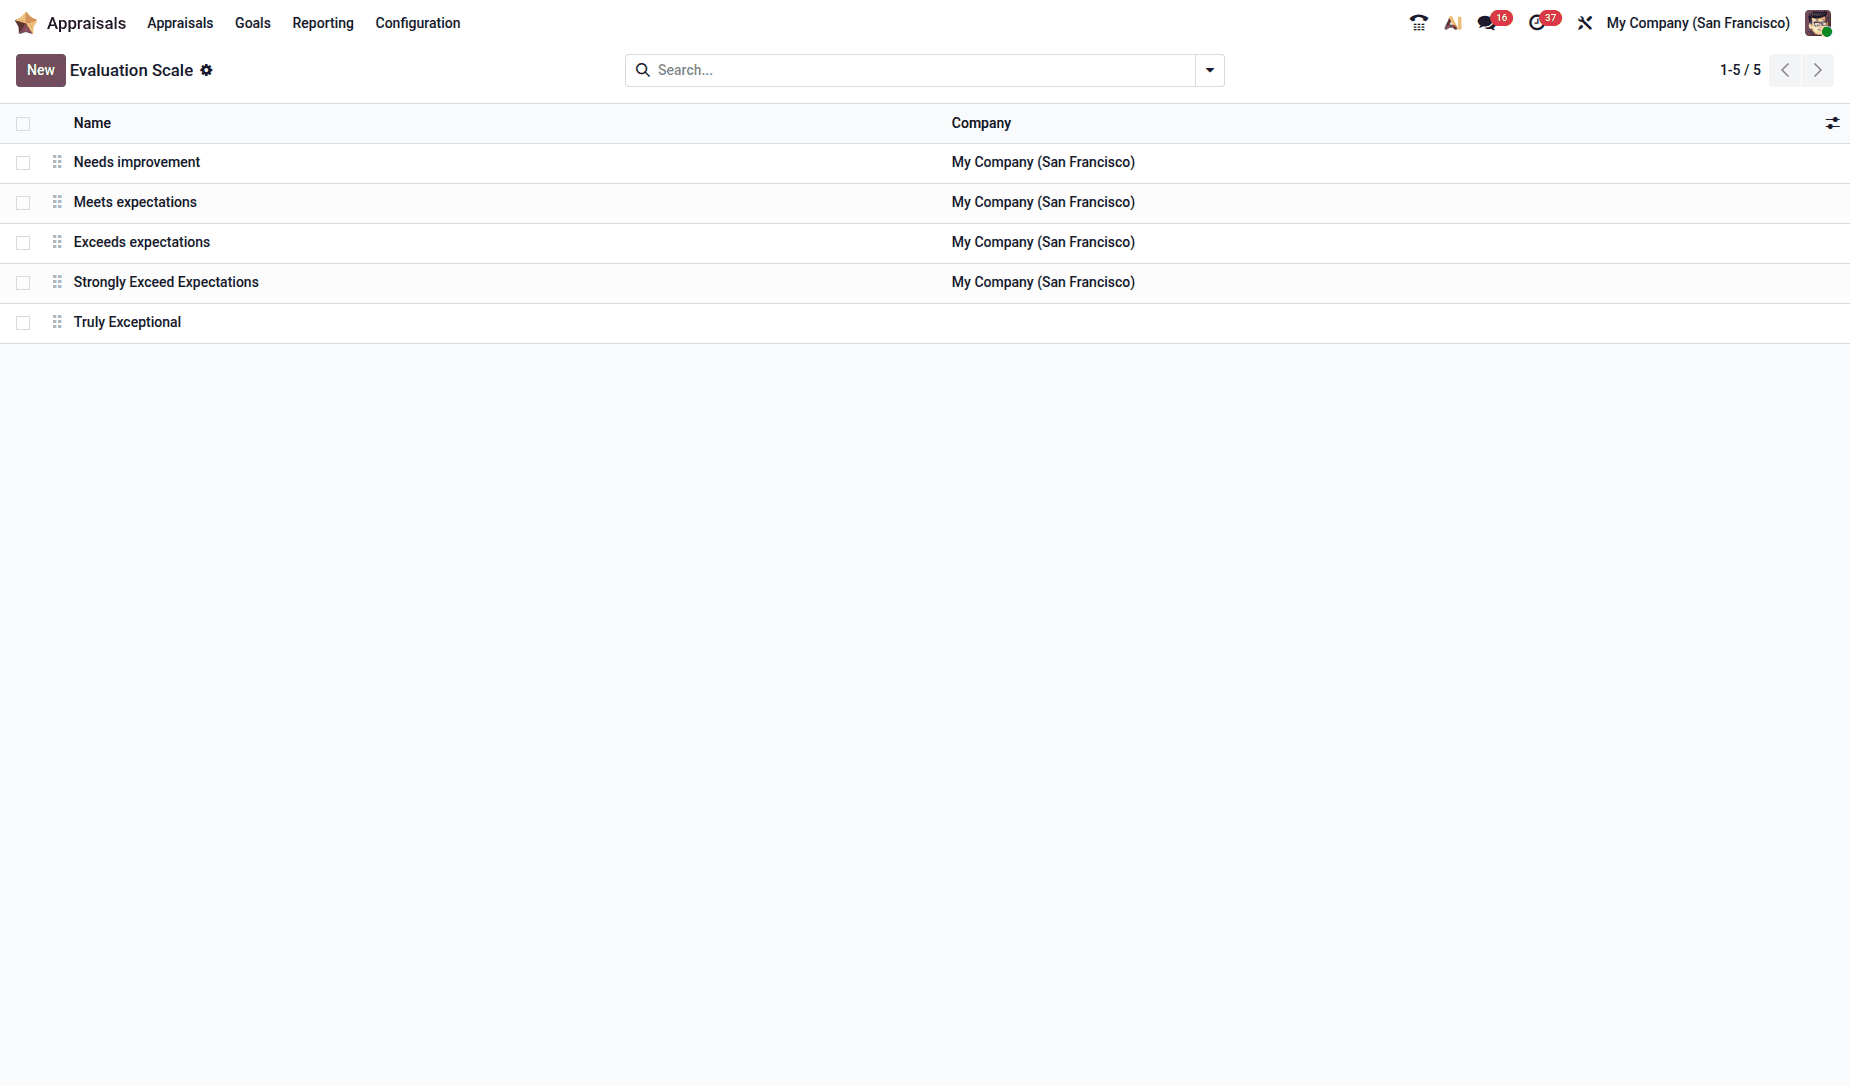Viewport: 1850px width, 1086px height.
Task: Open the Goals menu
Action: click(x=253, y=23)
